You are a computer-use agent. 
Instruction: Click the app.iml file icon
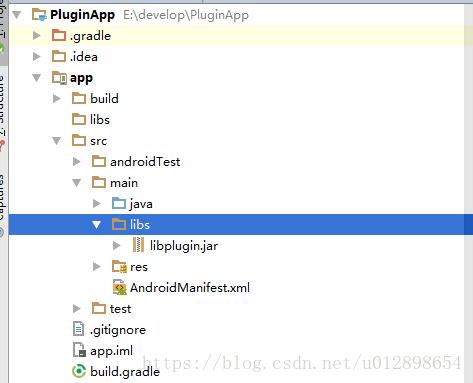[79, 350]
